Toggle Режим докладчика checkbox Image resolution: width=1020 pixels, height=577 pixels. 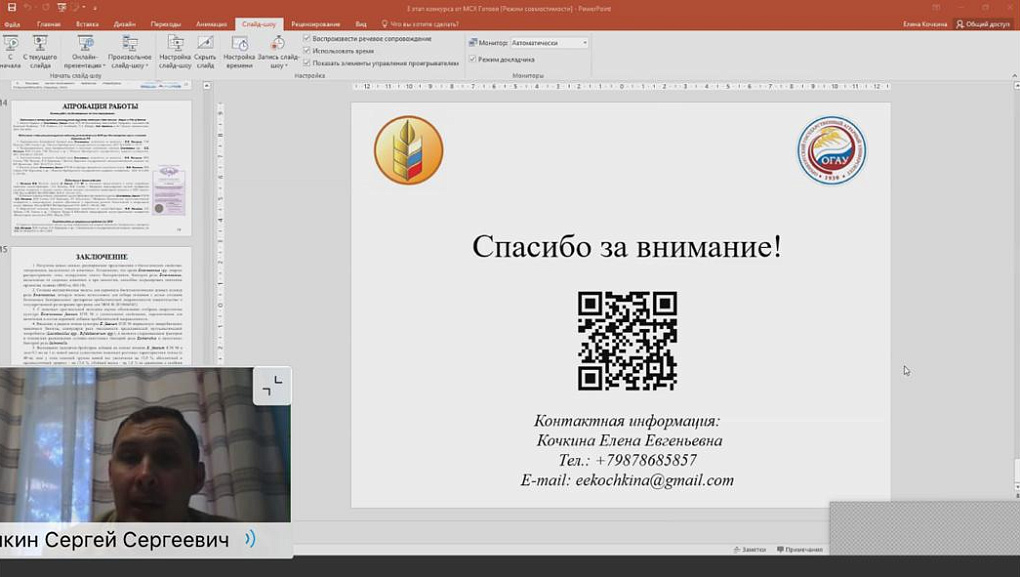(x=473, y=59)
